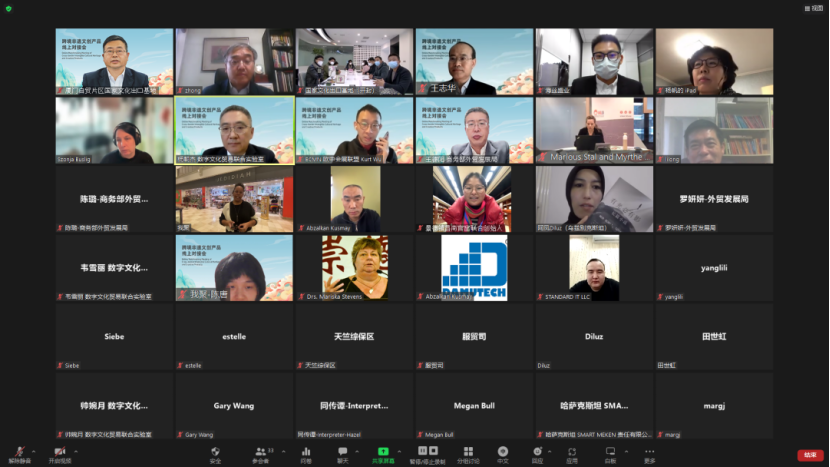Start video with the camera button
This screenshot has width=830, height=467.
click(x=59, y=454)
